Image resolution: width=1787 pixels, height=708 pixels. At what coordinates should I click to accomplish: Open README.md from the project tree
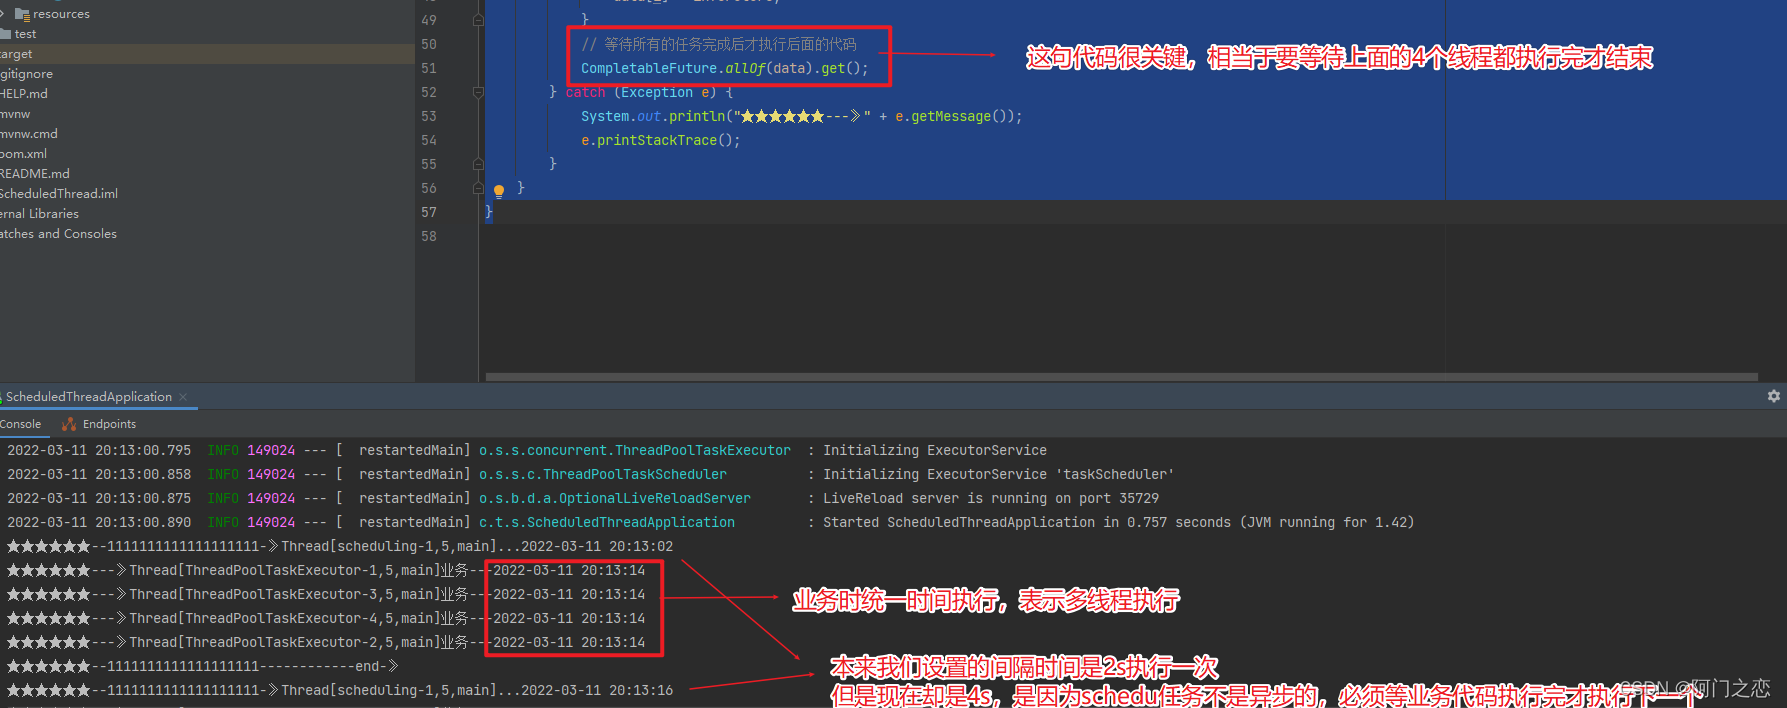(35, 174)
